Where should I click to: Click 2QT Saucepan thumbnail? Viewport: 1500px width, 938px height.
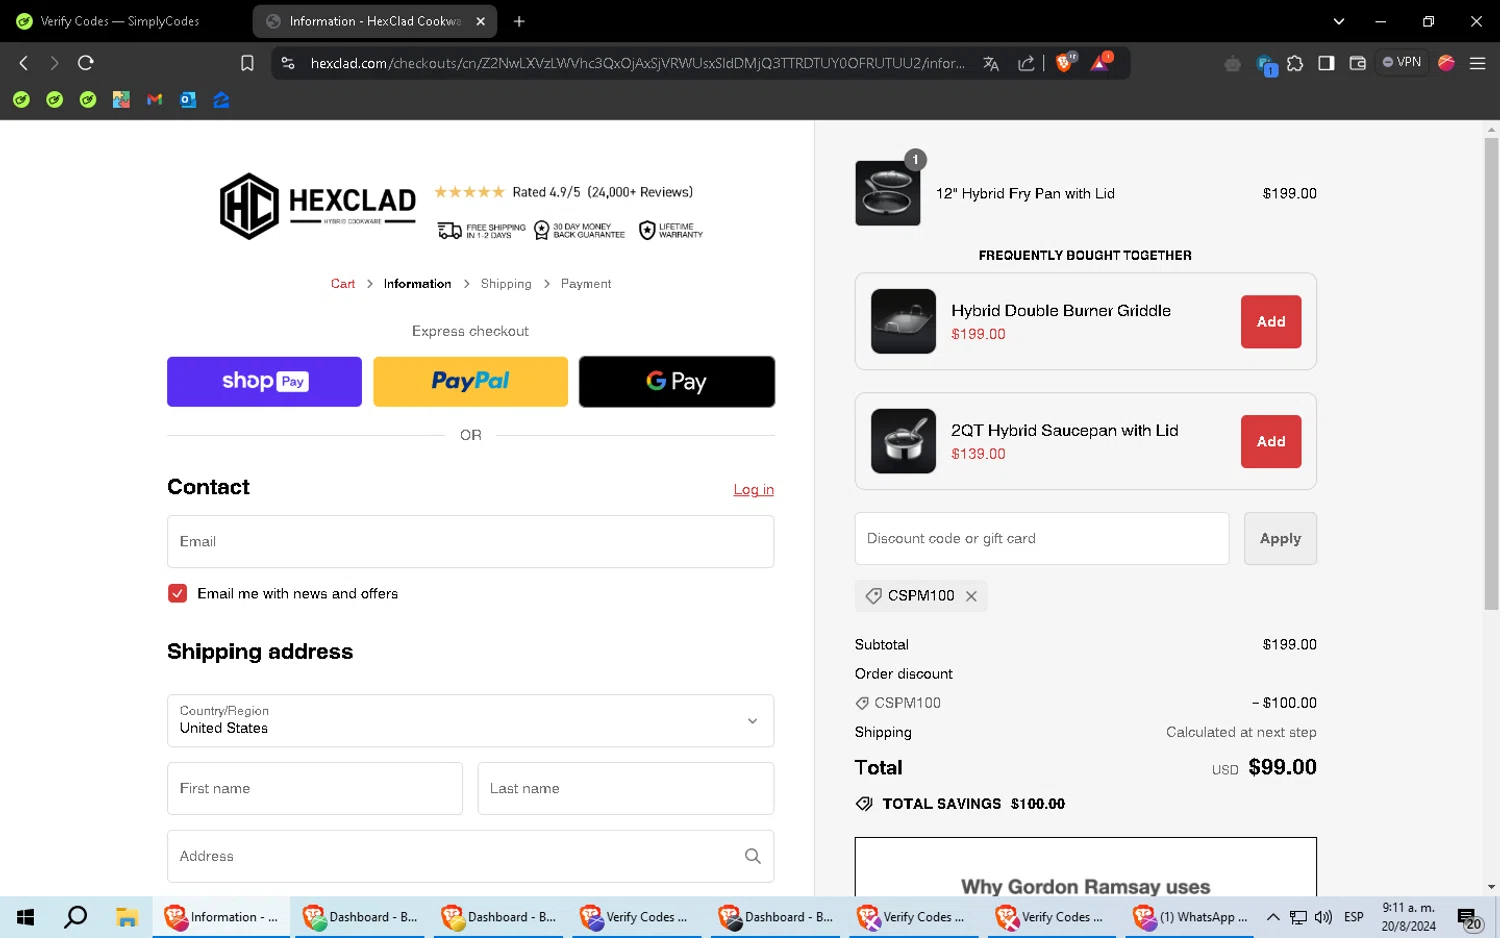coord(903,441)
